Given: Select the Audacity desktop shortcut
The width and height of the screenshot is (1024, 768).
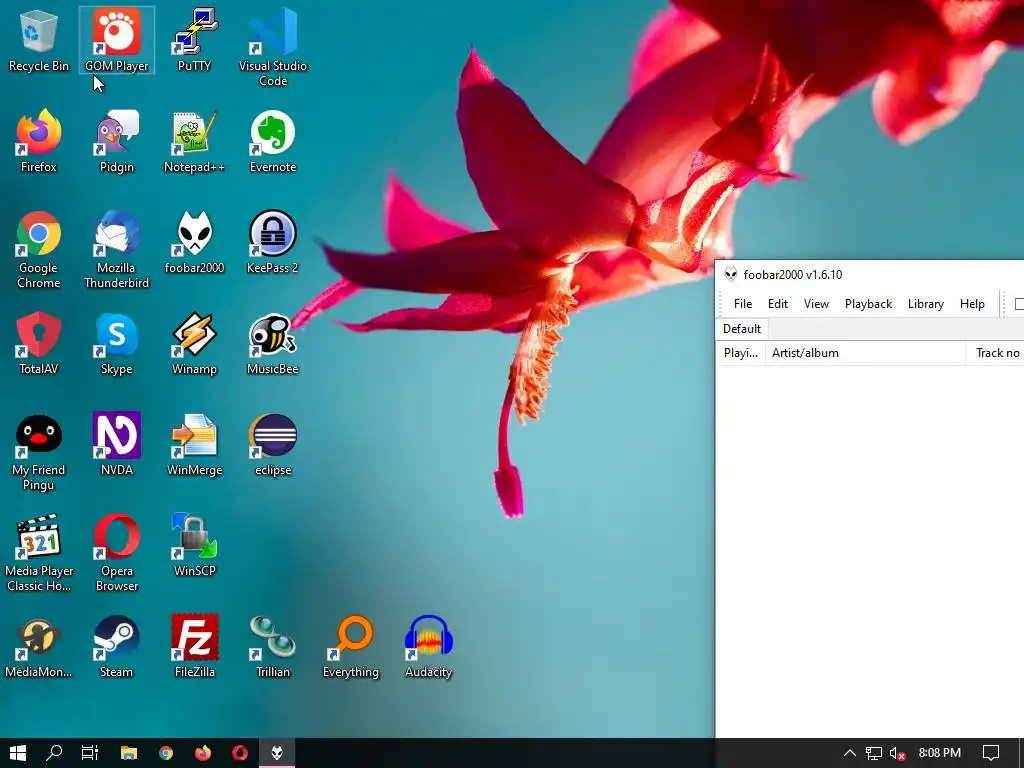Looking at the screenshot, I should tap(428, 647).
